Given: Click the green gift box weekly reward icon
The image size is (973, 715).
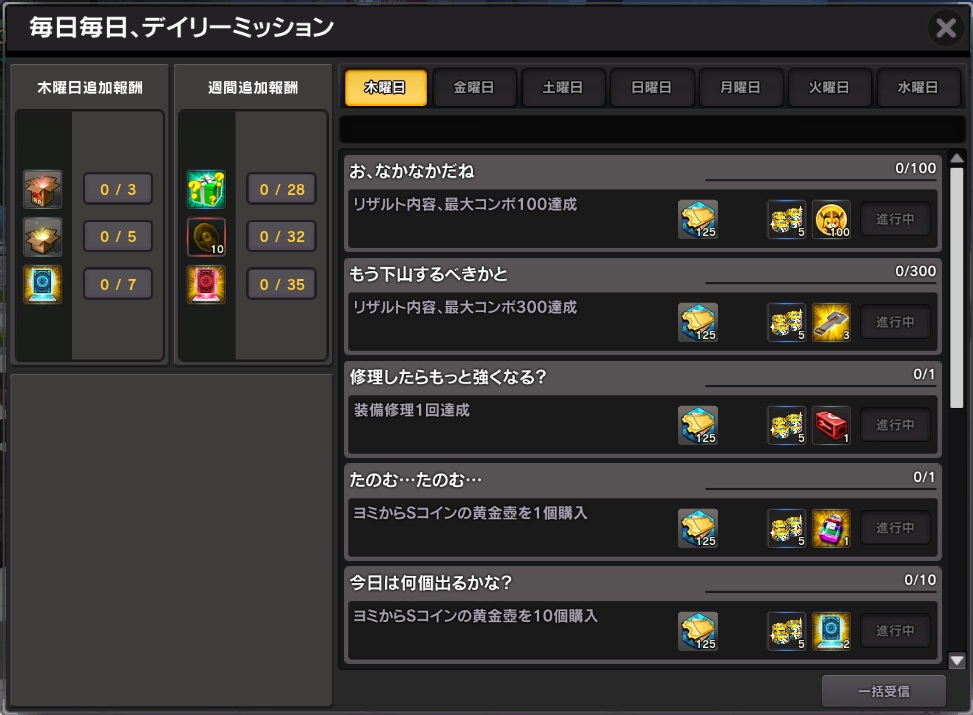Looking at the screenshot, I should coord(206,189).
